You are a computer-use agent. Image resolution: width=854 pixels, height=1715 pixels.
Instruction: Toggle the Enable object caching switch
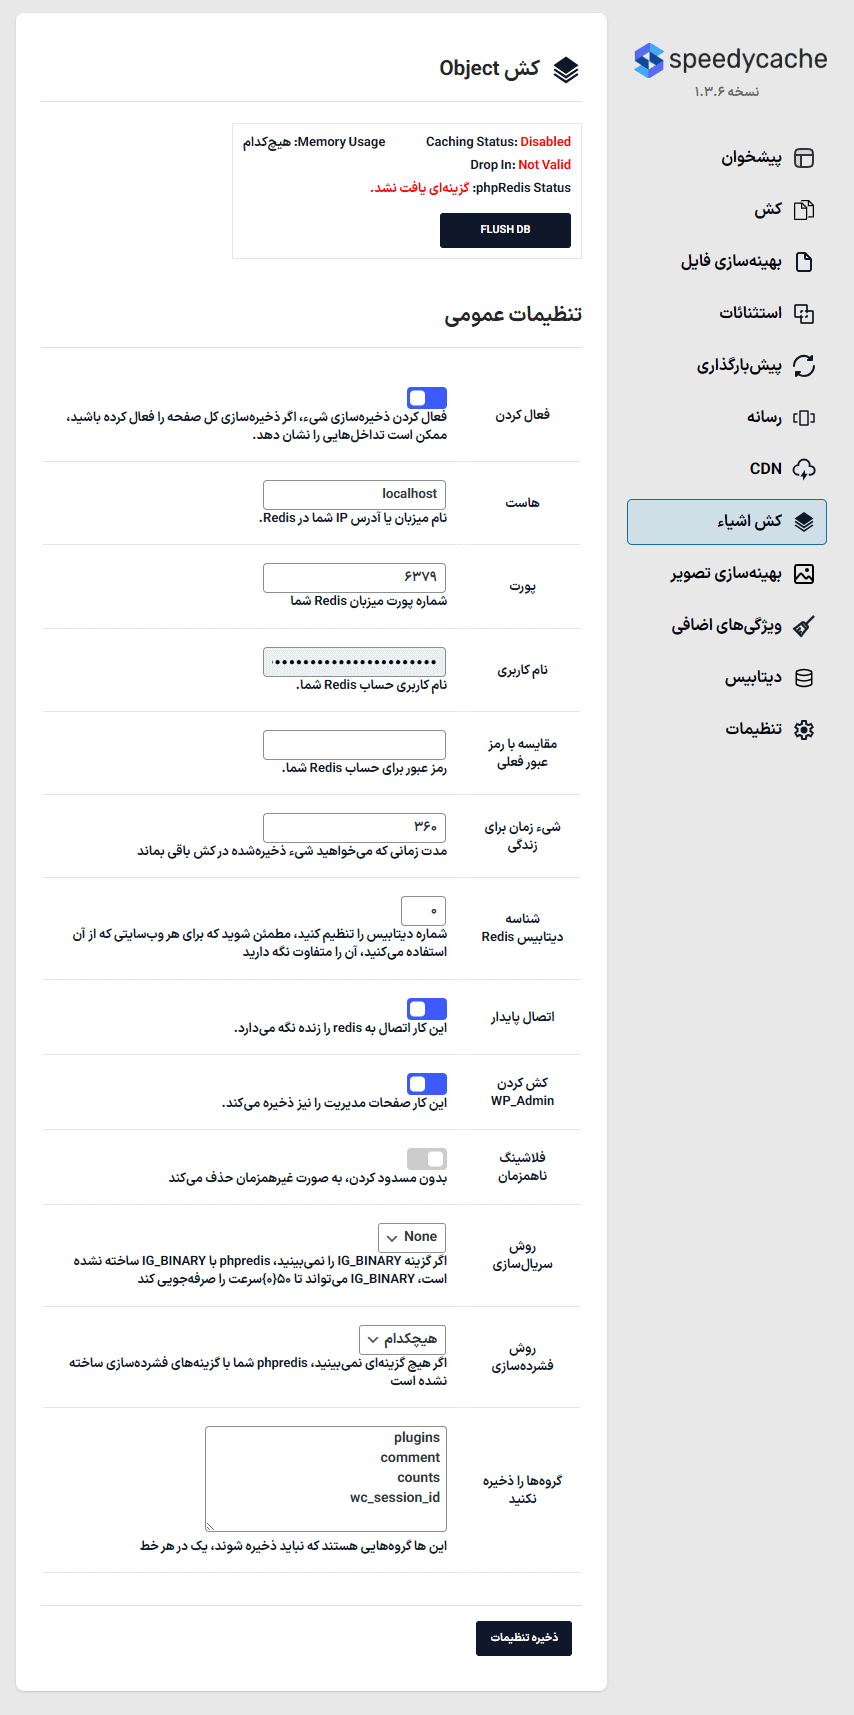(427, 398)
